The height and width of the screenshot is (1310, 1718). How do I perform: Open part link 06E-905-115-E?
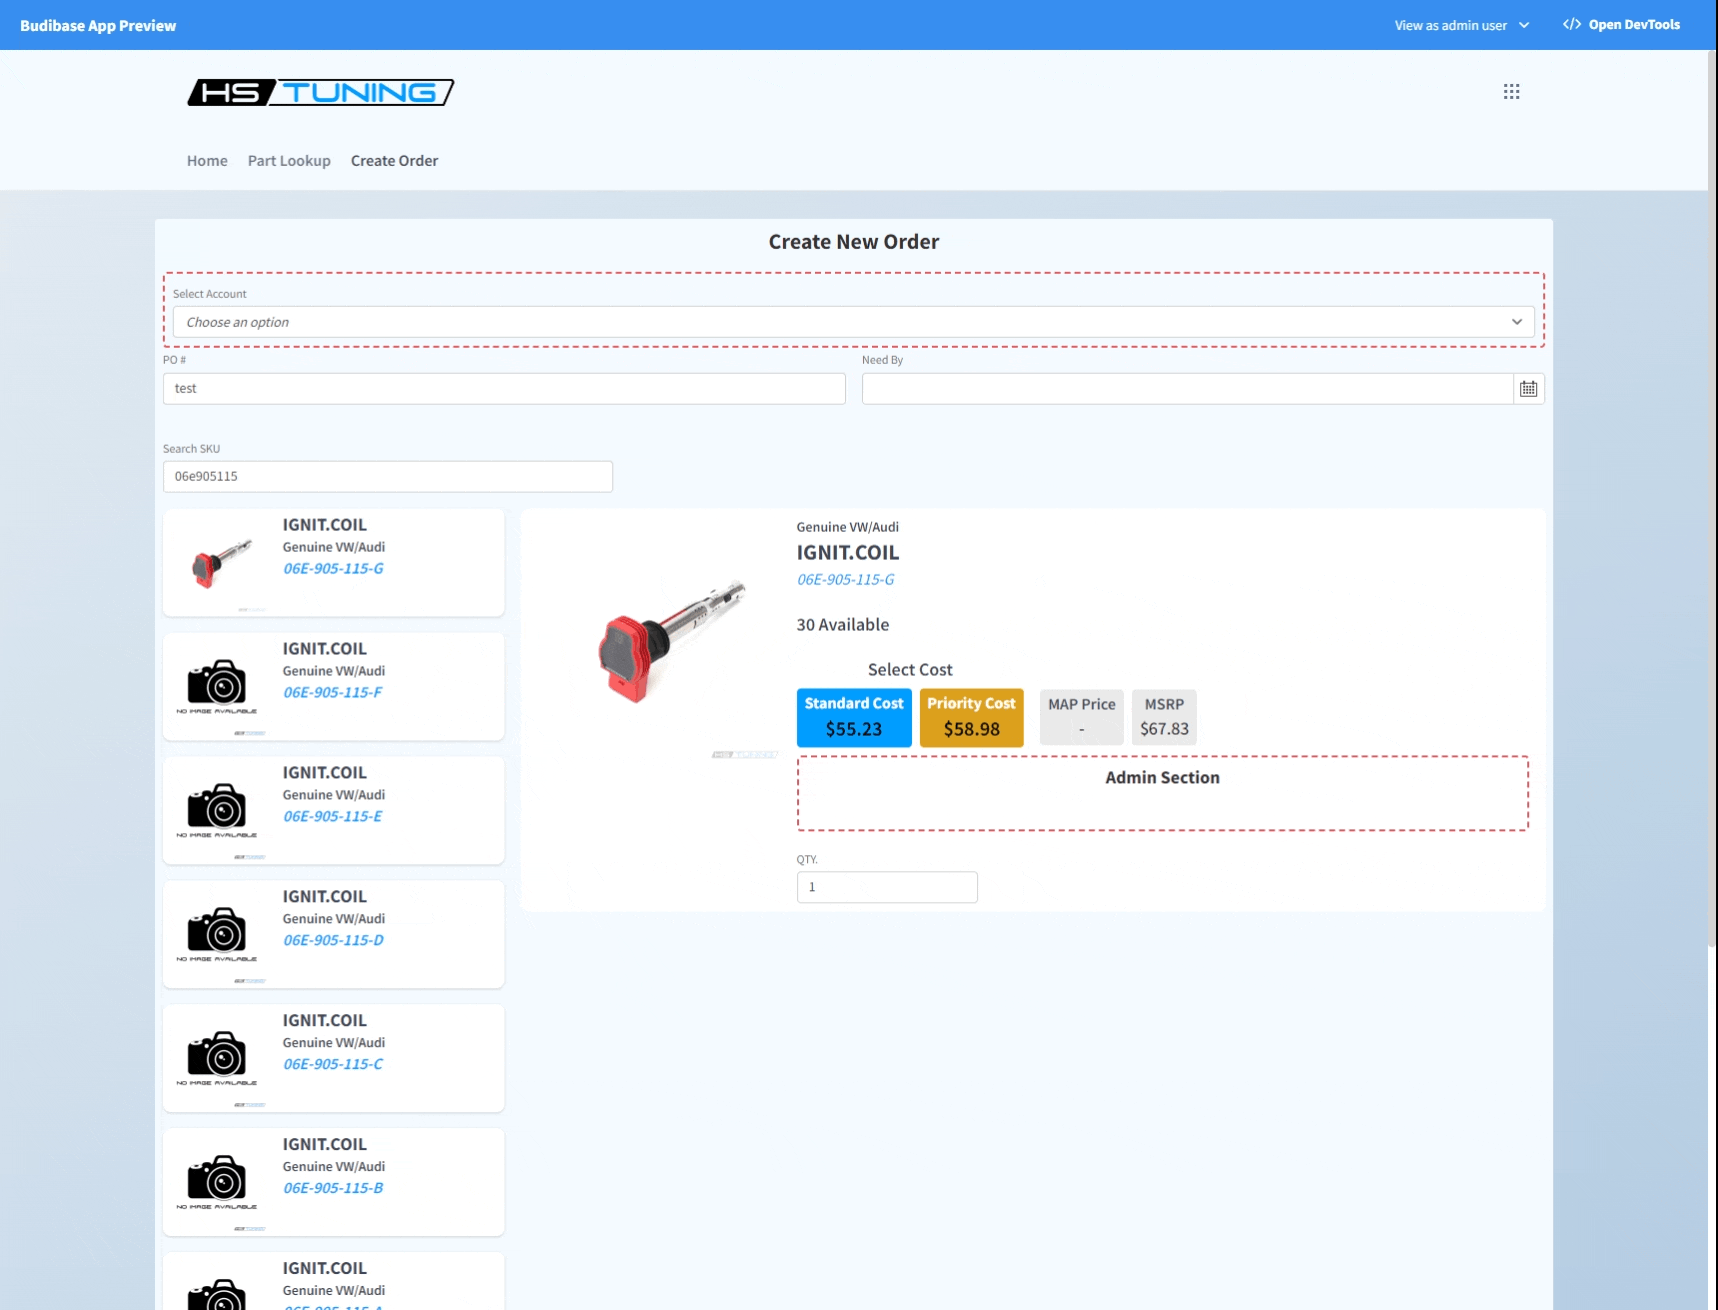click(332, 817)
